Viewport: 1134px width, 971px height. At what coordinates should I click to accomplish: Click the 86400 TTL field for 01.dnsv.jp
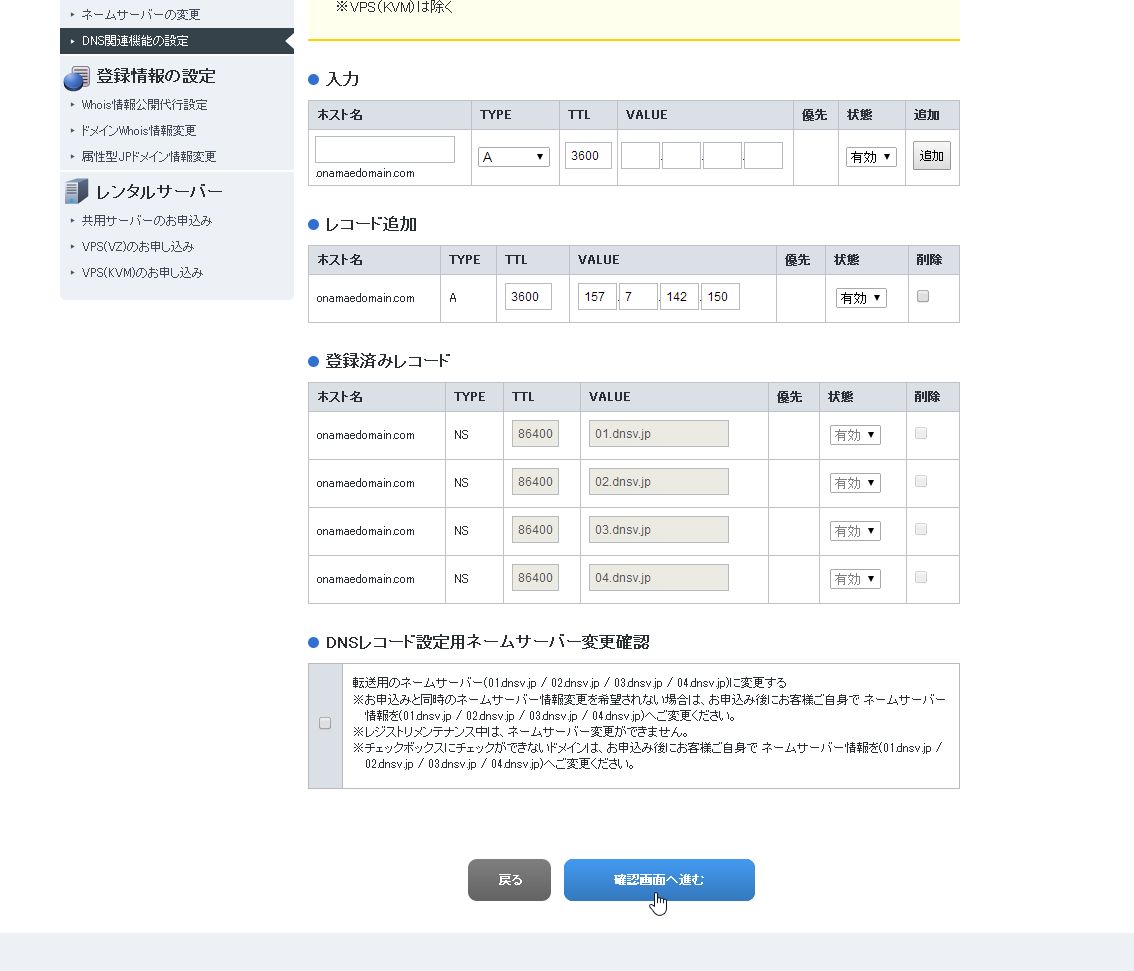coord(535,434)
